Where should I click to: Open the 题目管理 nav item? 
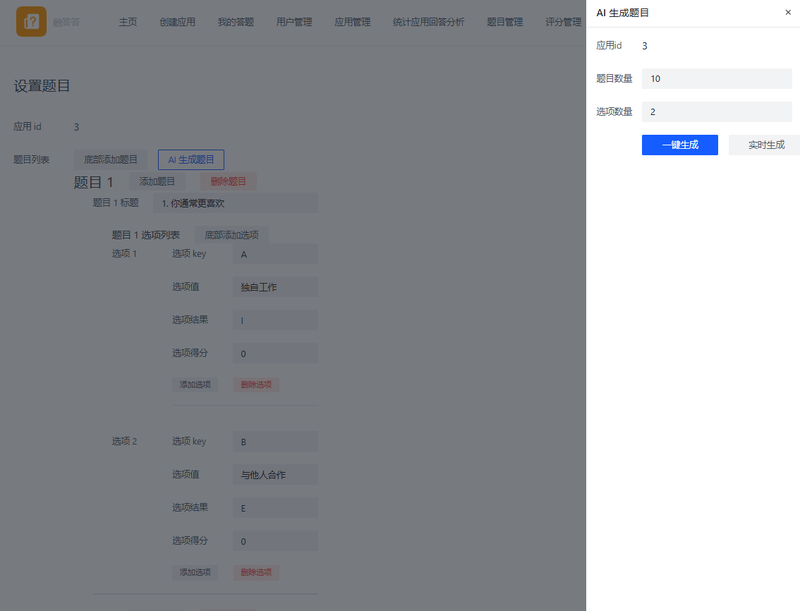(505, 22)
